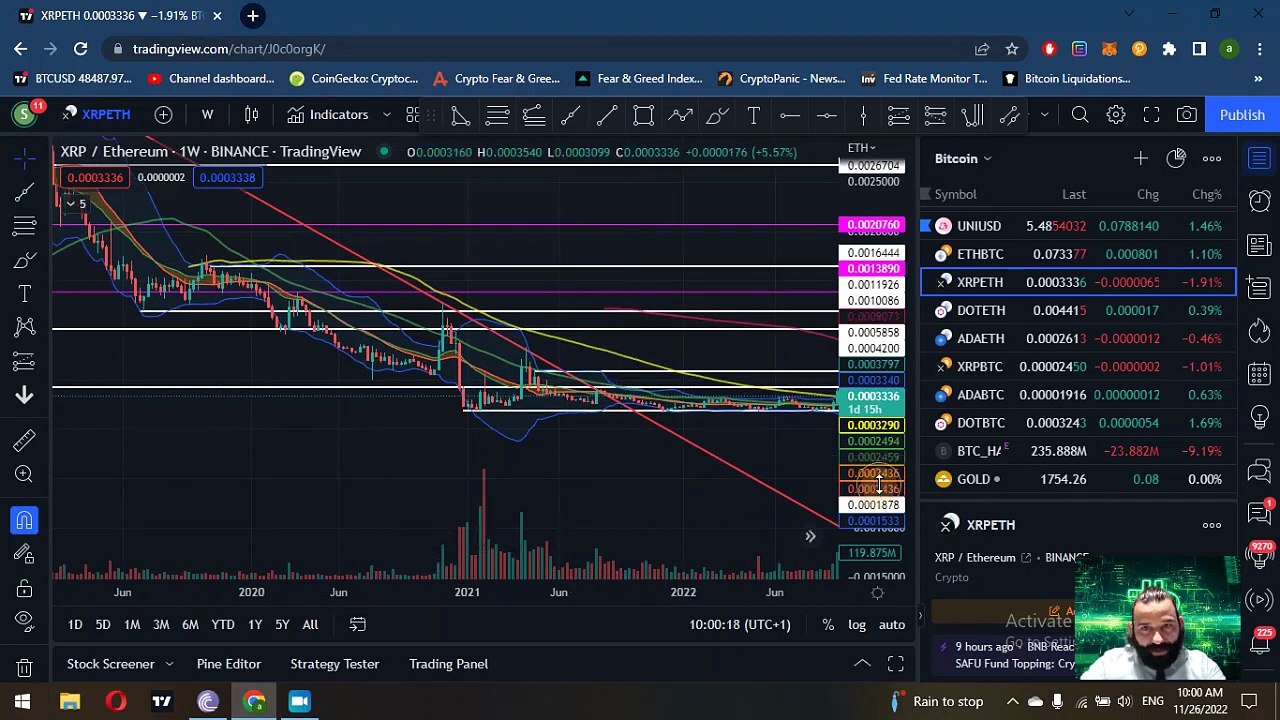The width and height of the screenshot is (1280, 720).
Task: Open the Alerts clock icon in right sidebar
Action: 1260,202
